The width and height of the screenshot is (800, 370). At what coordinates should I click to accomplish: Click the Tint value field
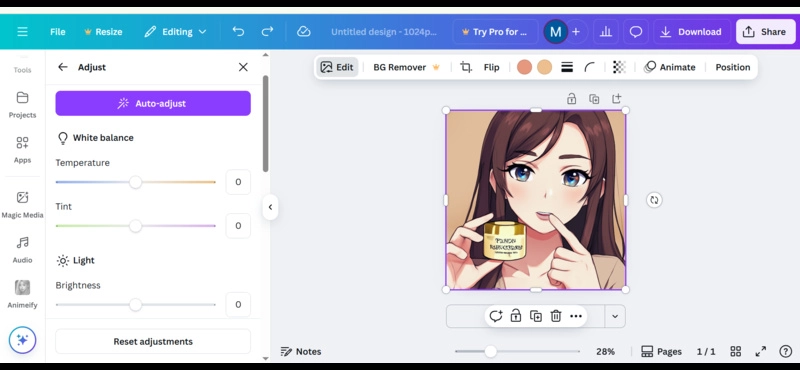[x=238, y=226]
